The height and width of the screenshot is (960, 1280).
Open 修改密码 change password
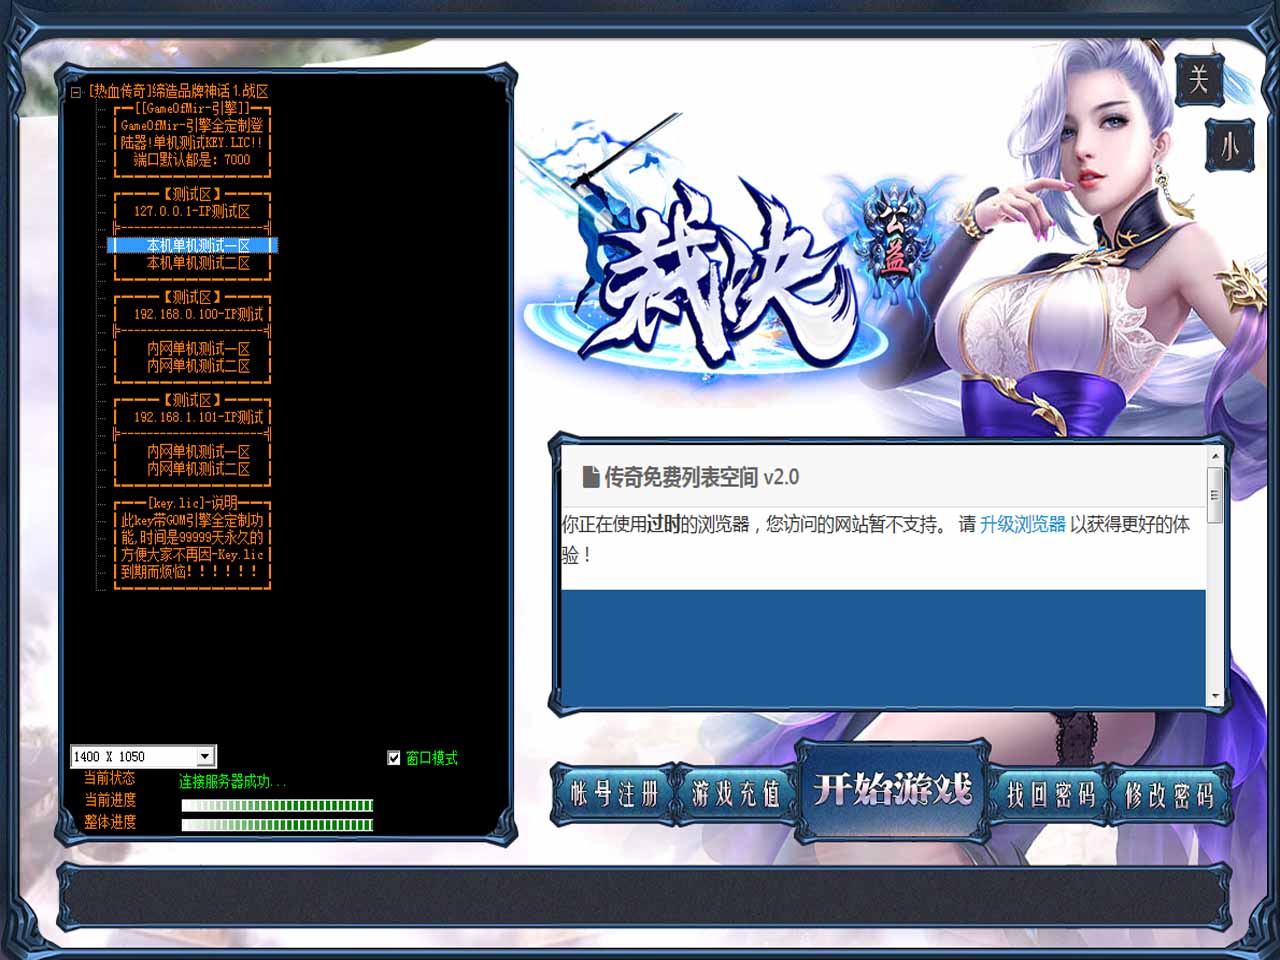1169,795
